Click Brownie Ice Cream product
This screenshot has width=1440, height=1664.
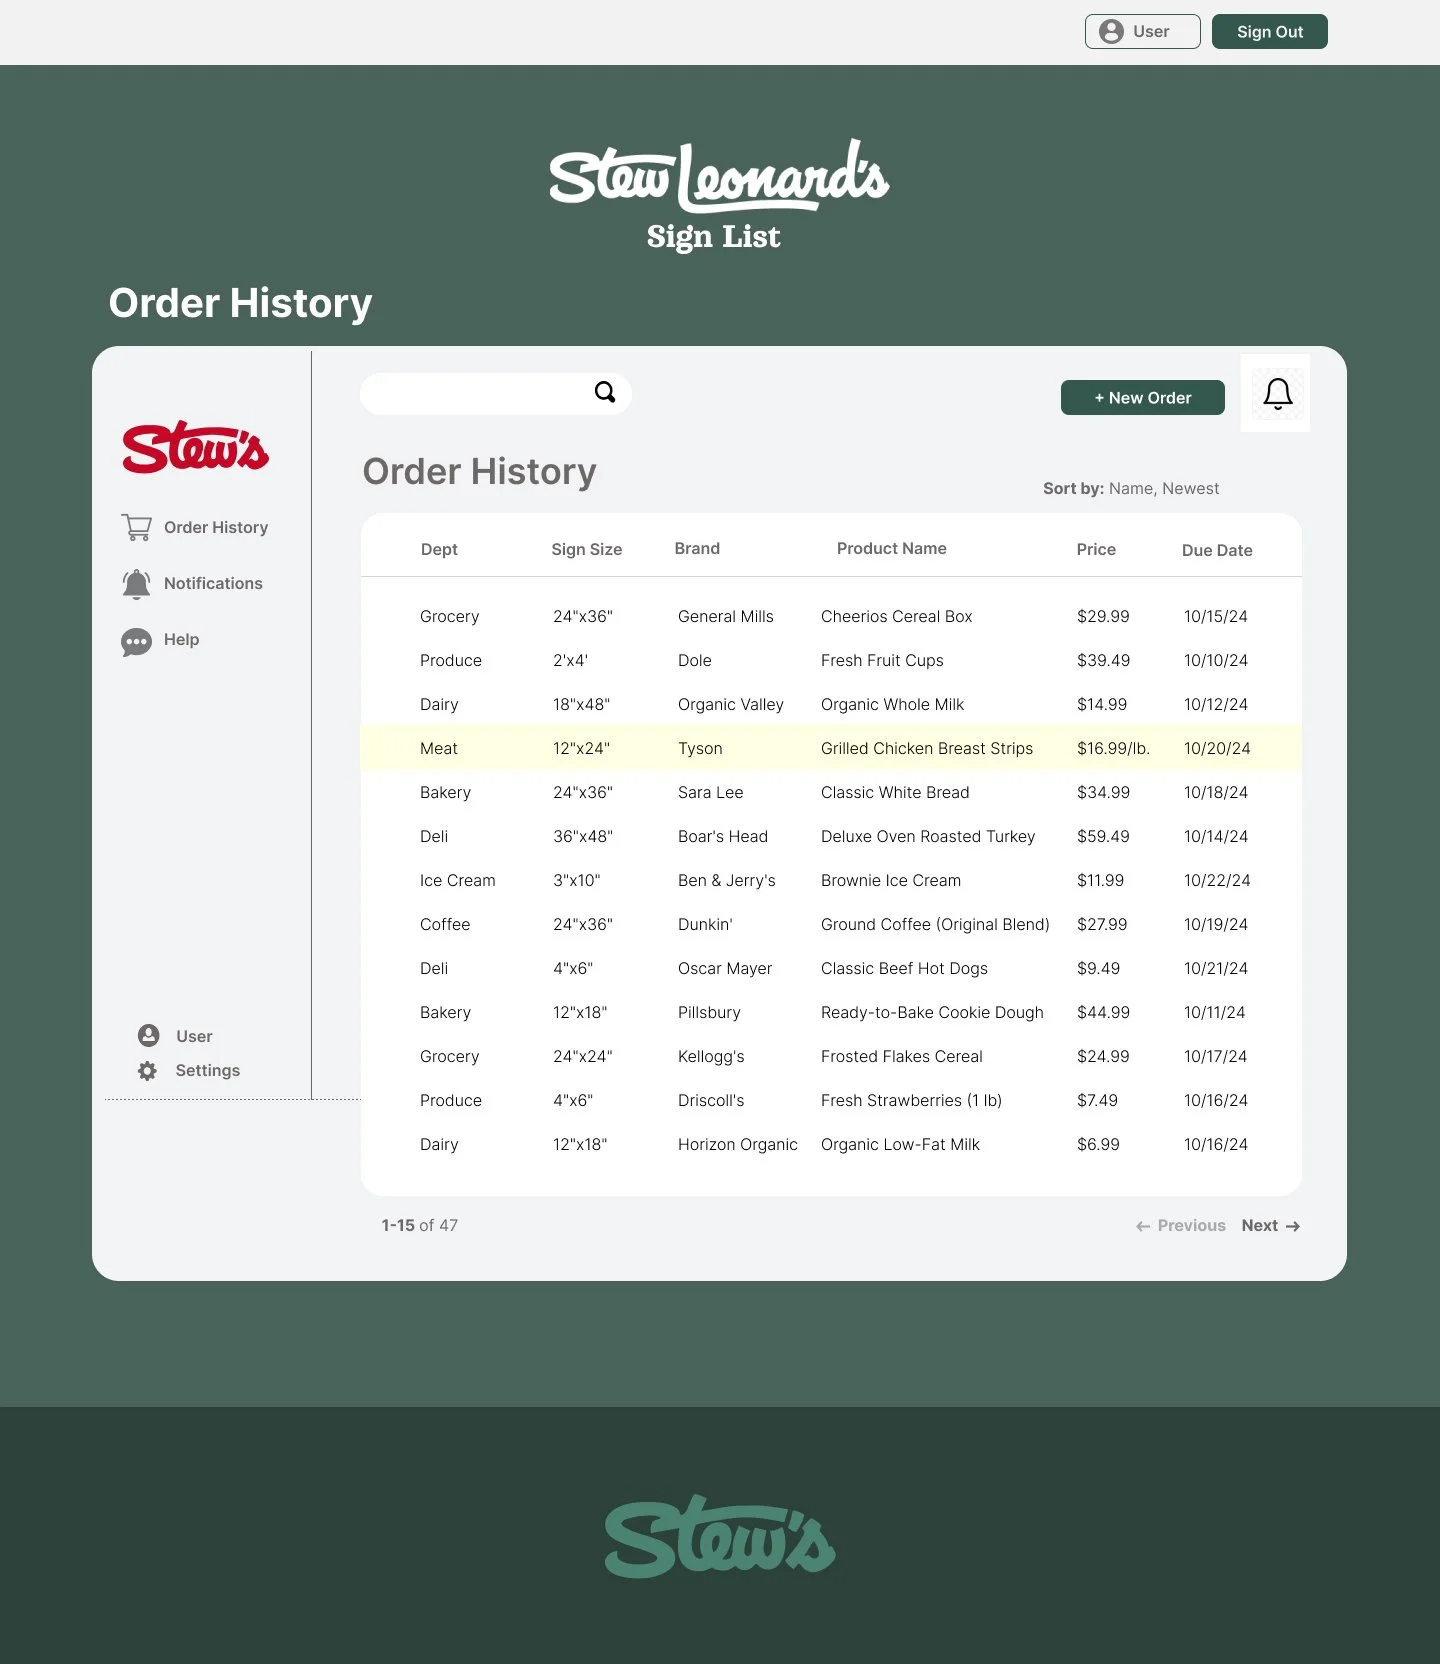[891, 881]
